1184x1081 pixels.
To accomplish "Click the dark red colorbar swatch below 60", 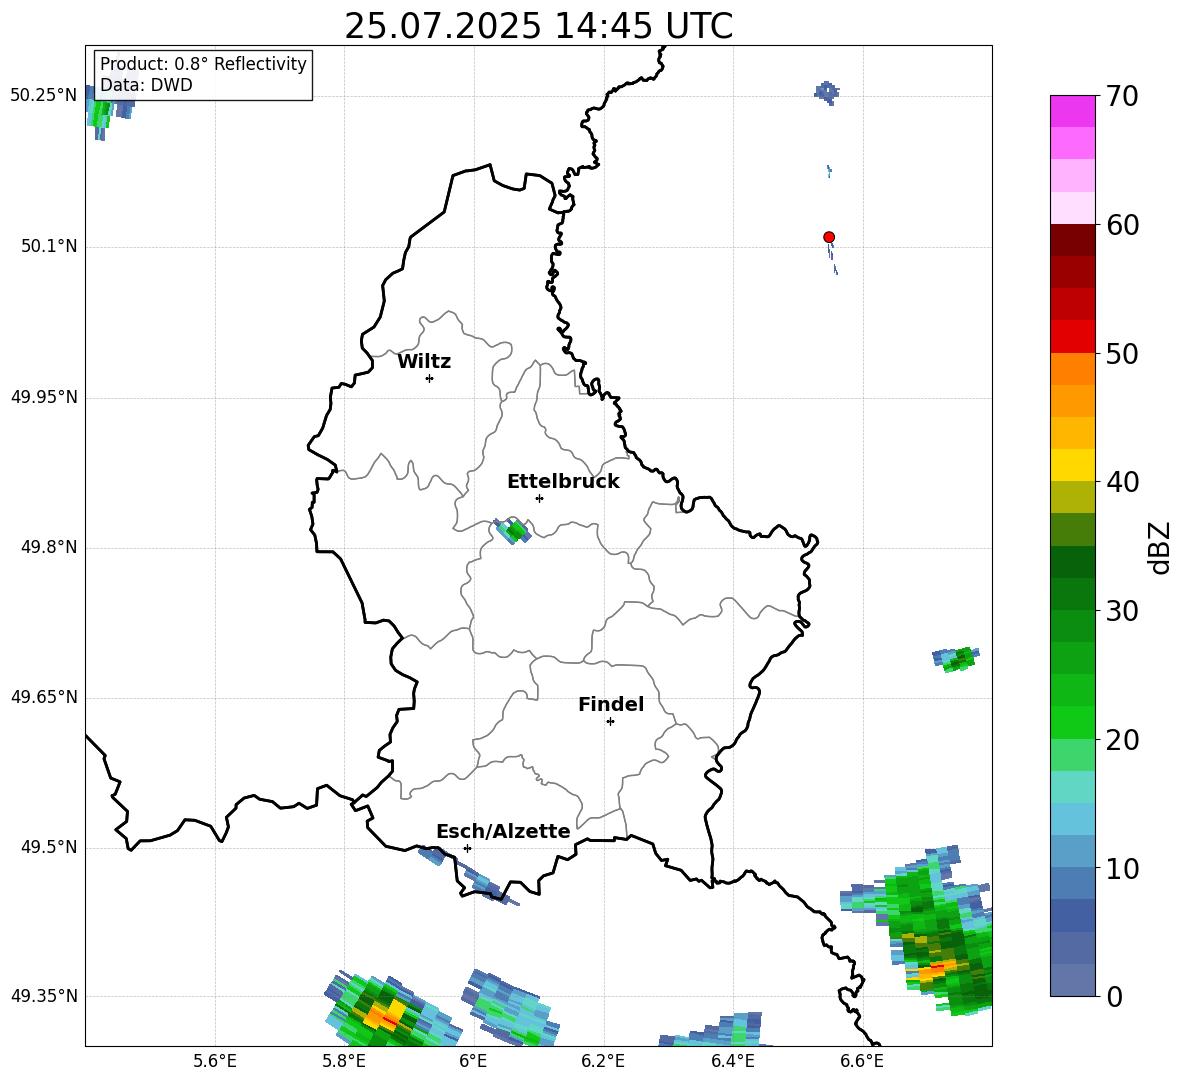I will (1072, 240).
